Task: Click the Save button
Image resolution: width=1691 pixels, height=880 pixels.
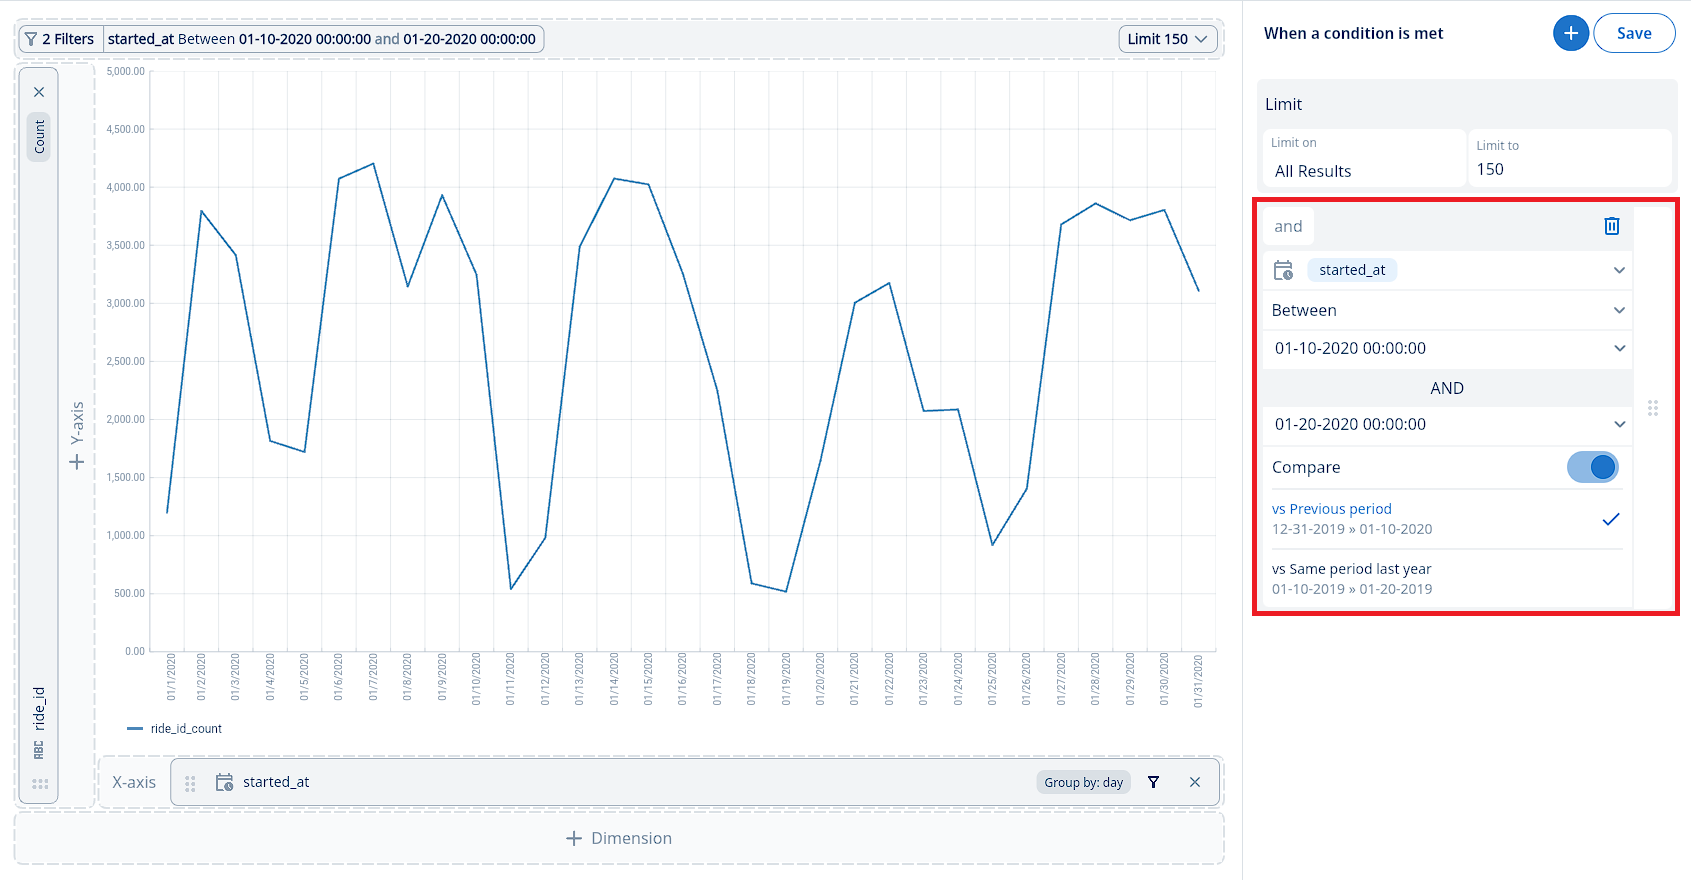Action: [1633, 33]
